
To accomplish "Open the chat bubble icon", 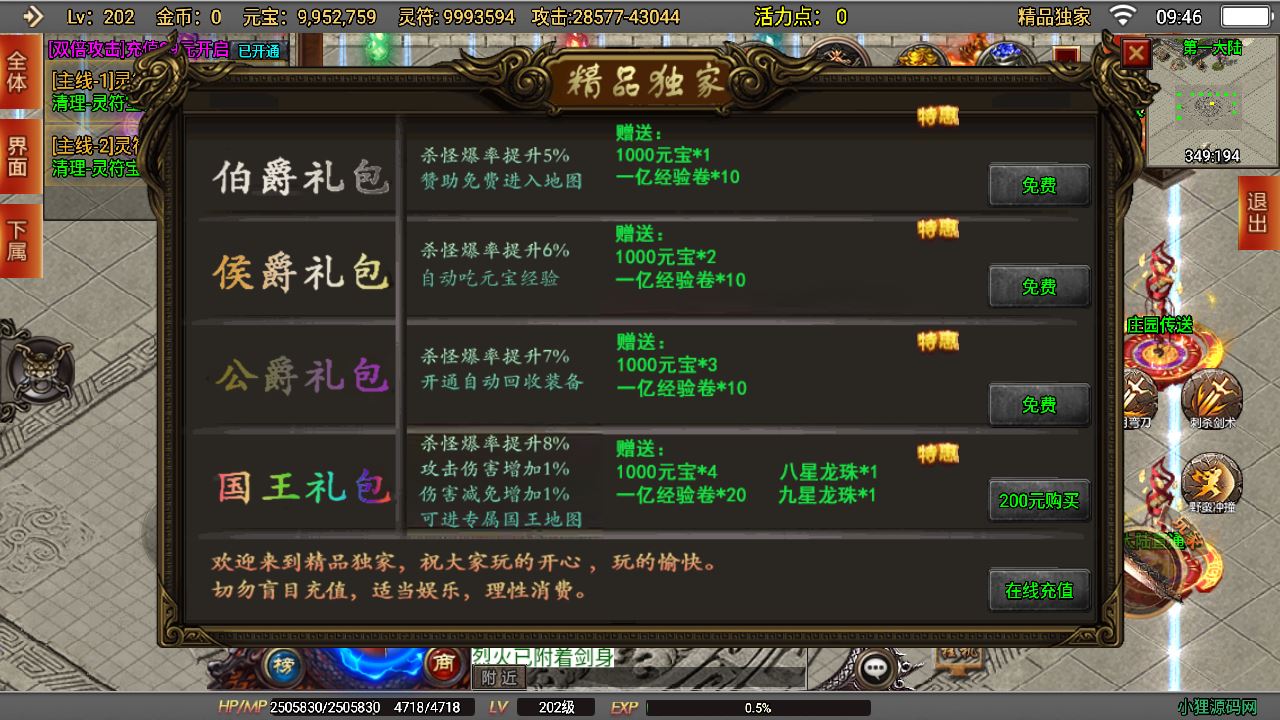I will tap(876, 667).
